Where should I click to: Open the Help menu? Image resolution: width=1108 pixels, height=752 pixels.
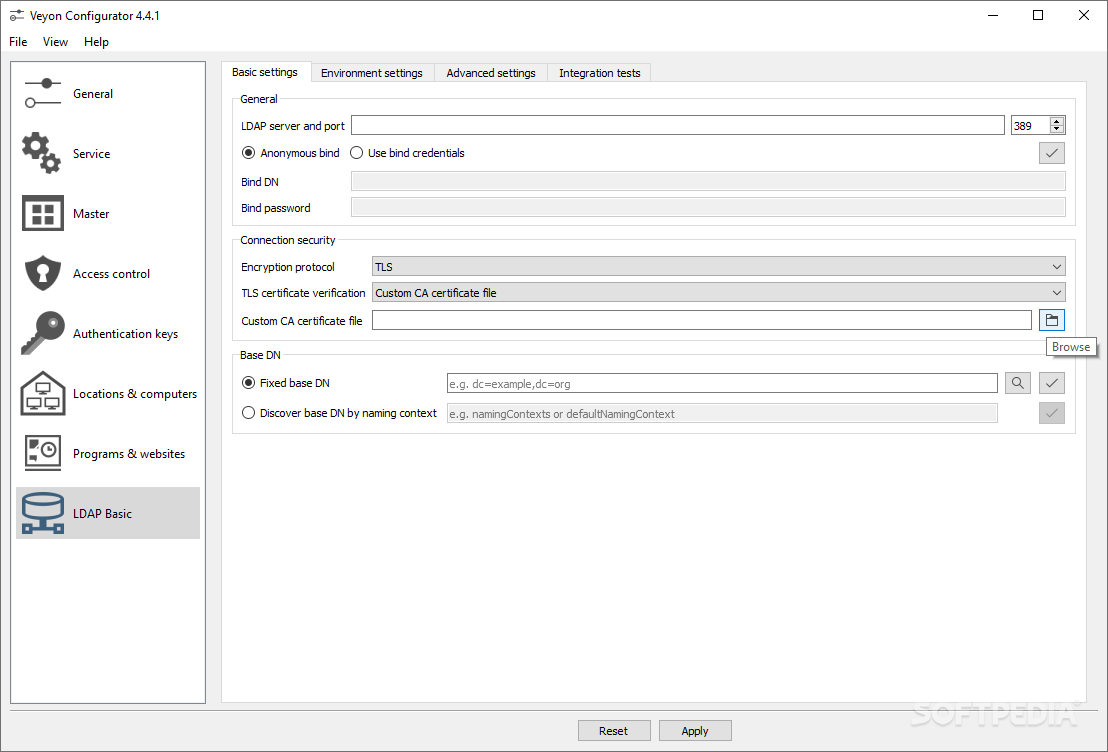[96, 42]
